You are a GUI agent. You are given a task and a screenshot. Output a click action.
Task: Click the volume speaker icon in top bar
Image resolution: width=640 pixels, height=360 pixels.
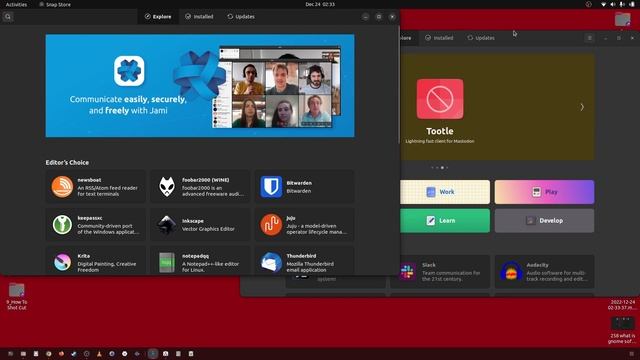point(612,4)
